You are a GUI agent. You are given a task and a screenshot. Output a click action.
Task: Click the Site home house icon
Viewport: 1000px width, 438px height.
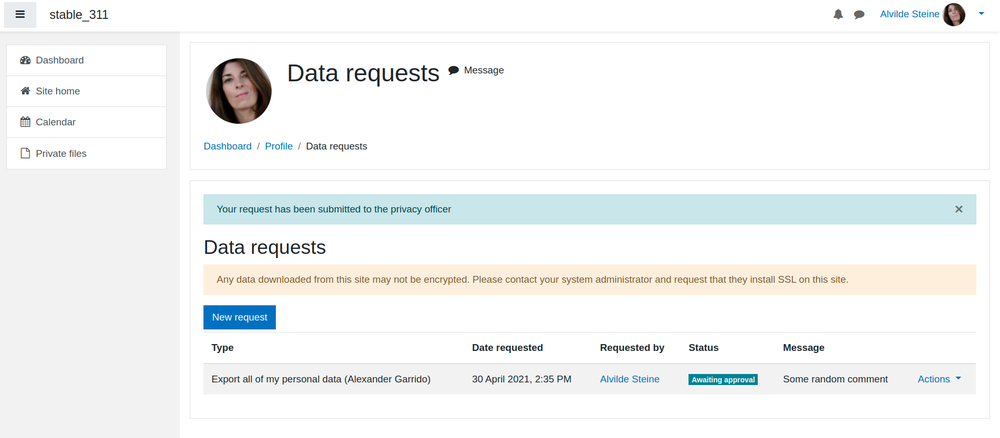(26, 91)
